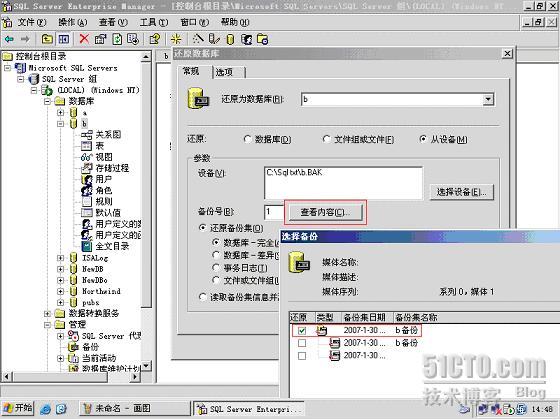Expand the pubs database node
Screen dimensions: 560x420
tap(61, 302)
